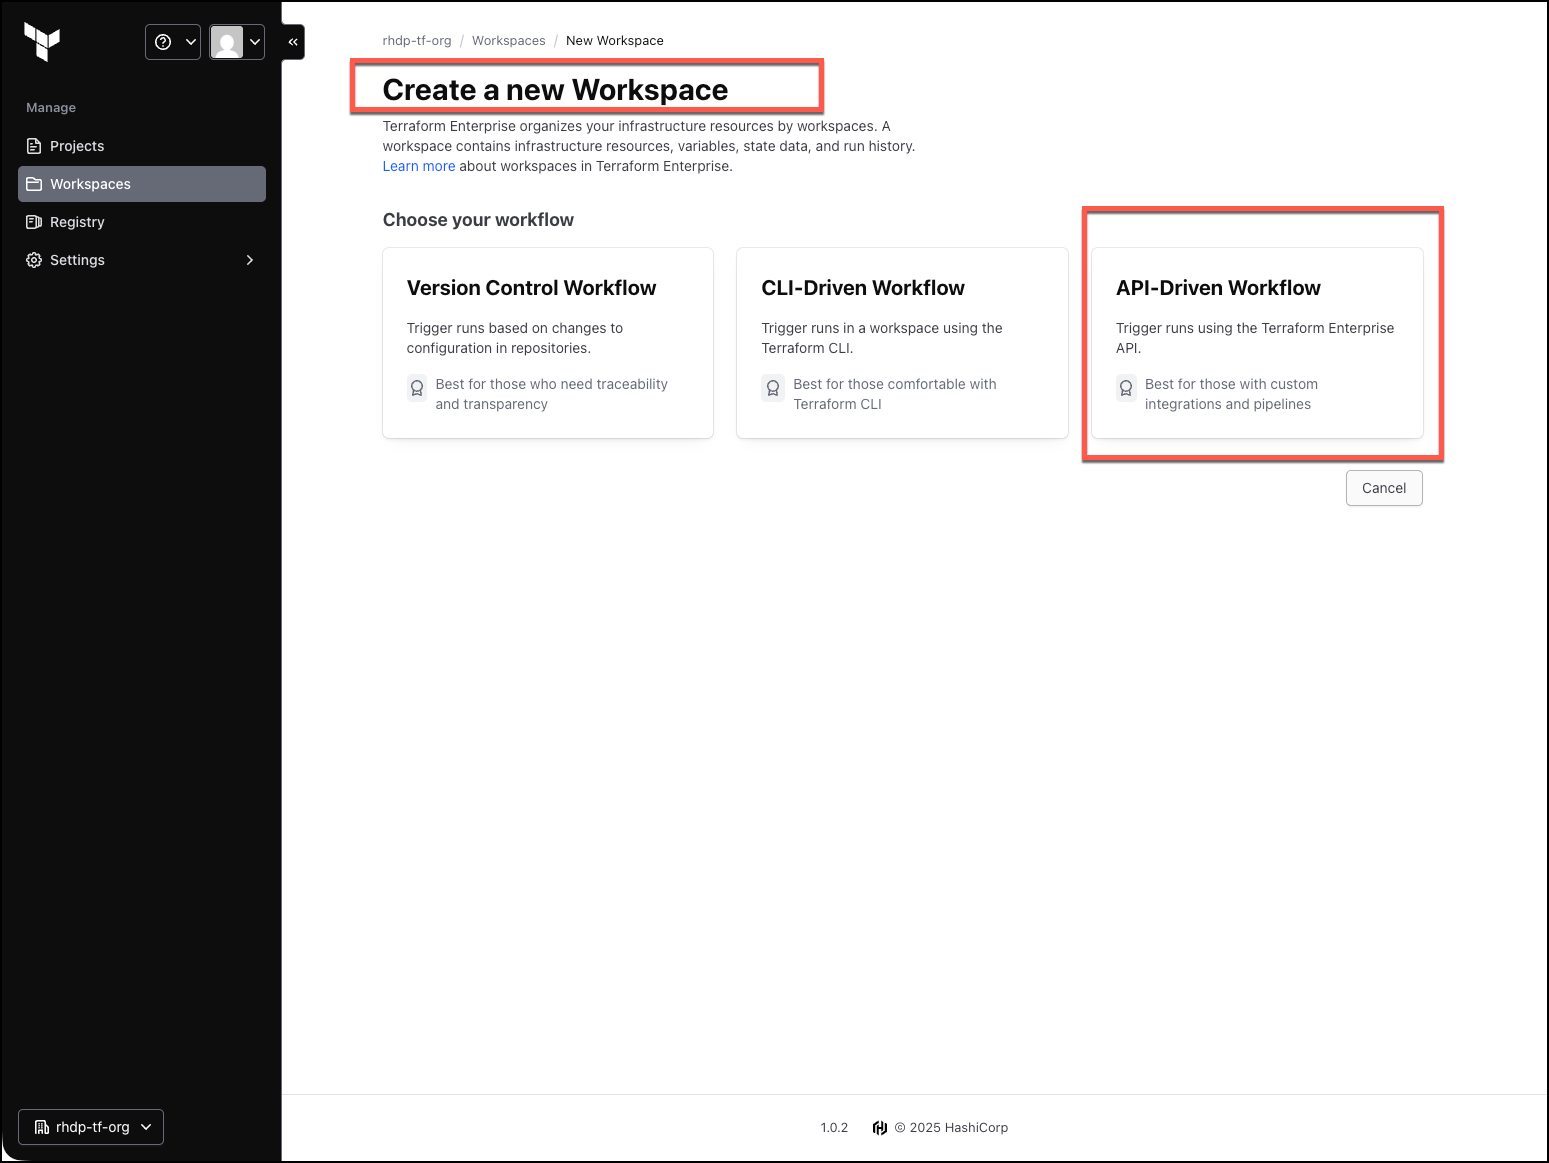Click the Registry icon in the sidebar
This screenshot has height=1163, width=1549.
tap(34, 222)
